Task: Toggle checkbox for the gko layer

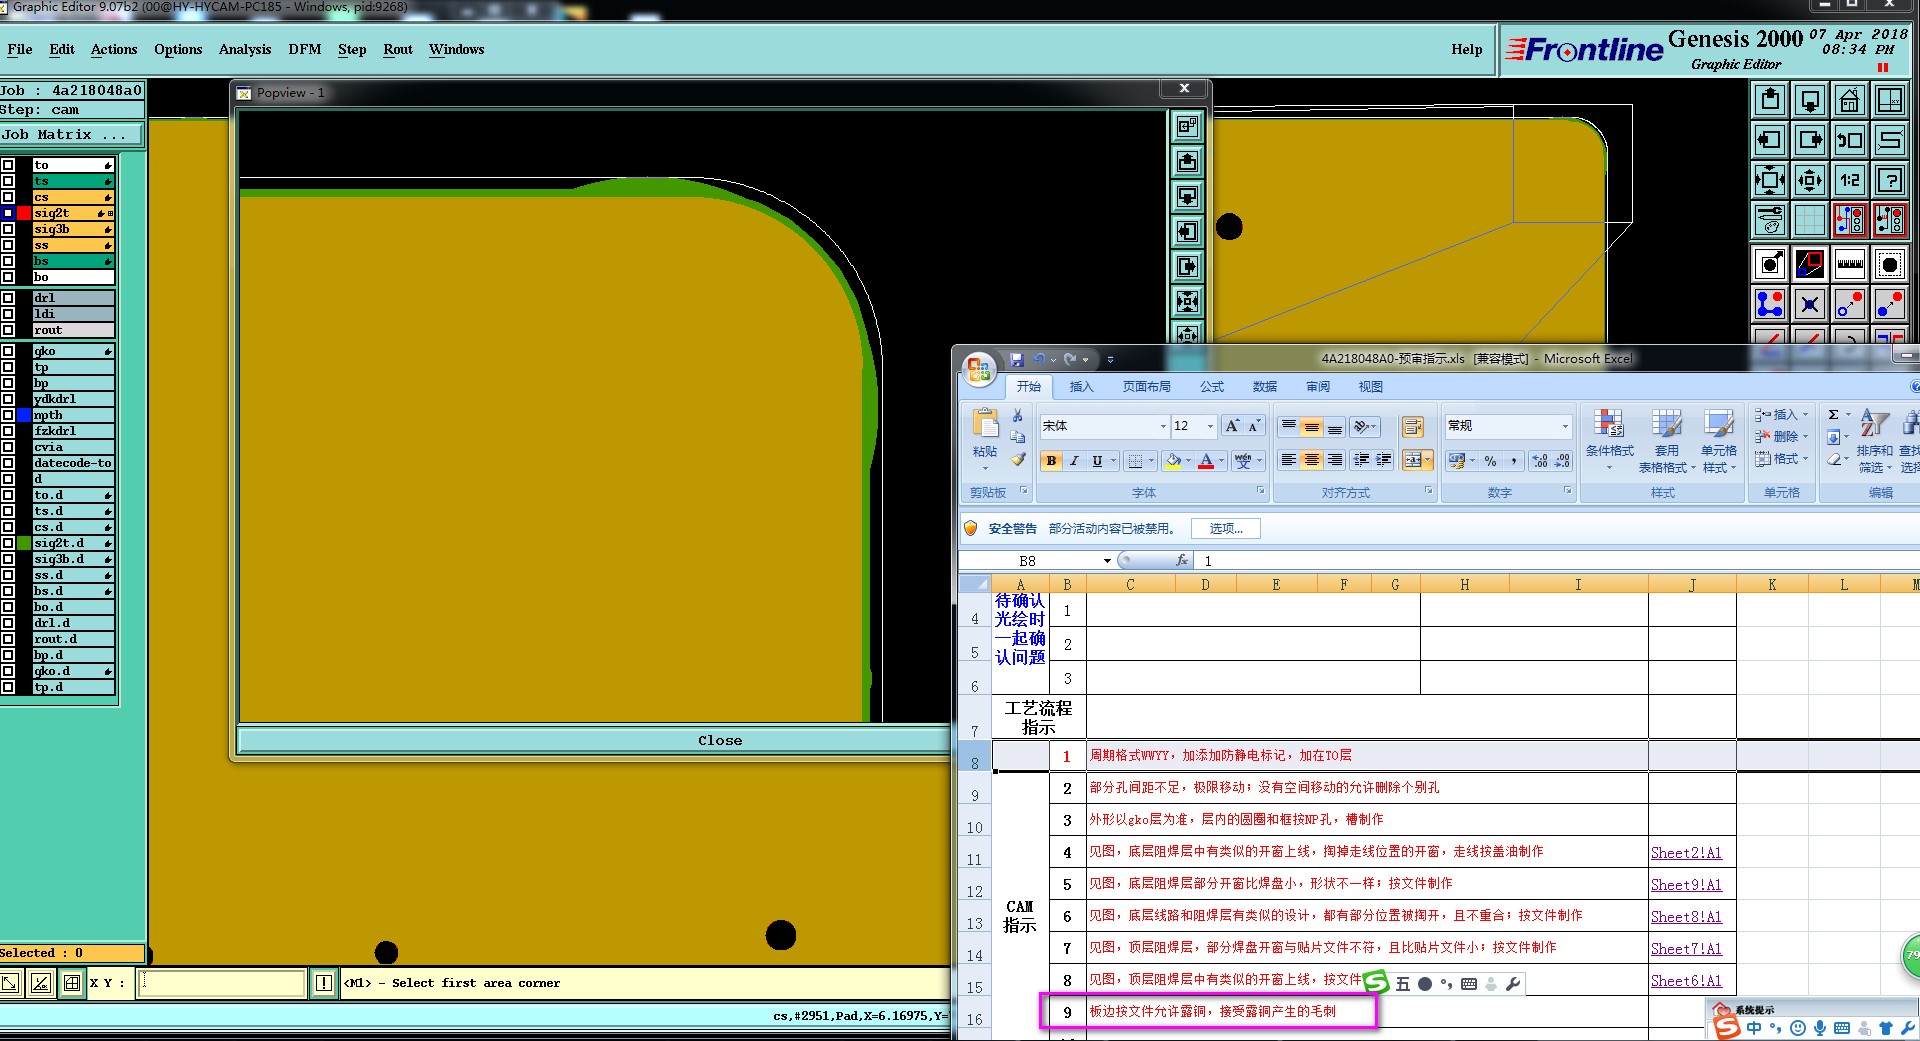Action: click(8, 351)
